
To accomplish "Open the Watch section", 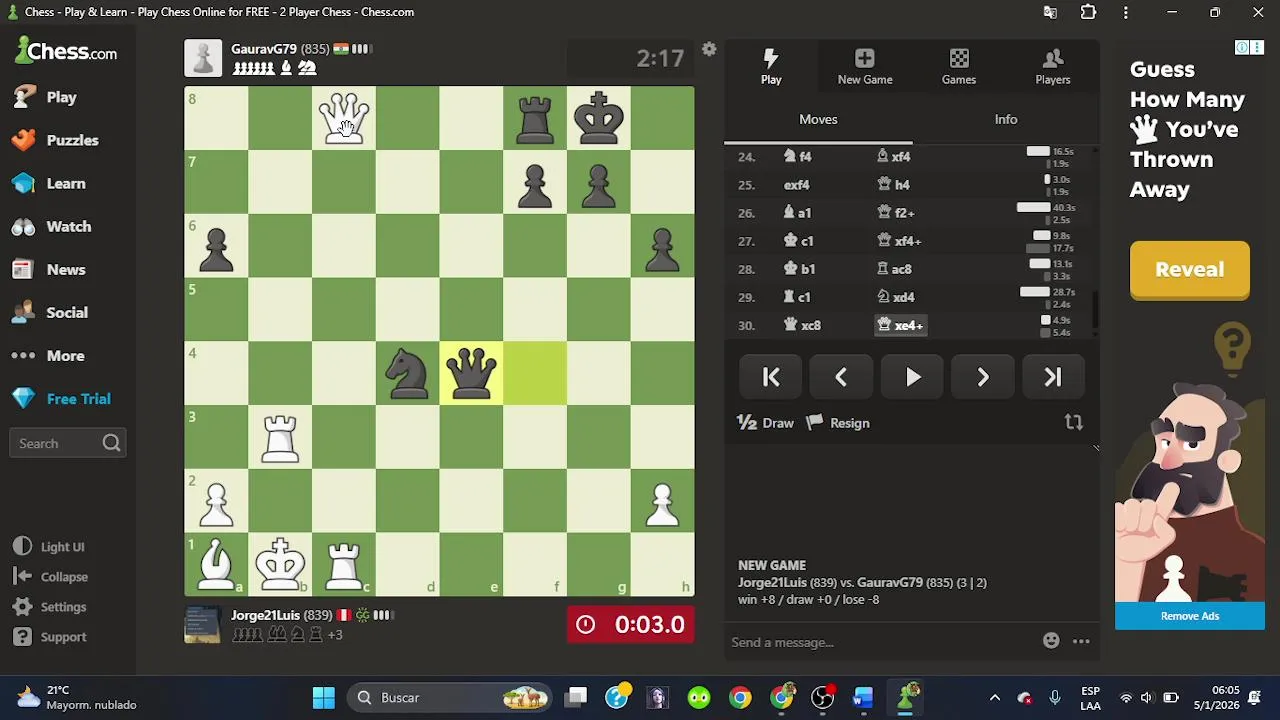I will [52, 226].
